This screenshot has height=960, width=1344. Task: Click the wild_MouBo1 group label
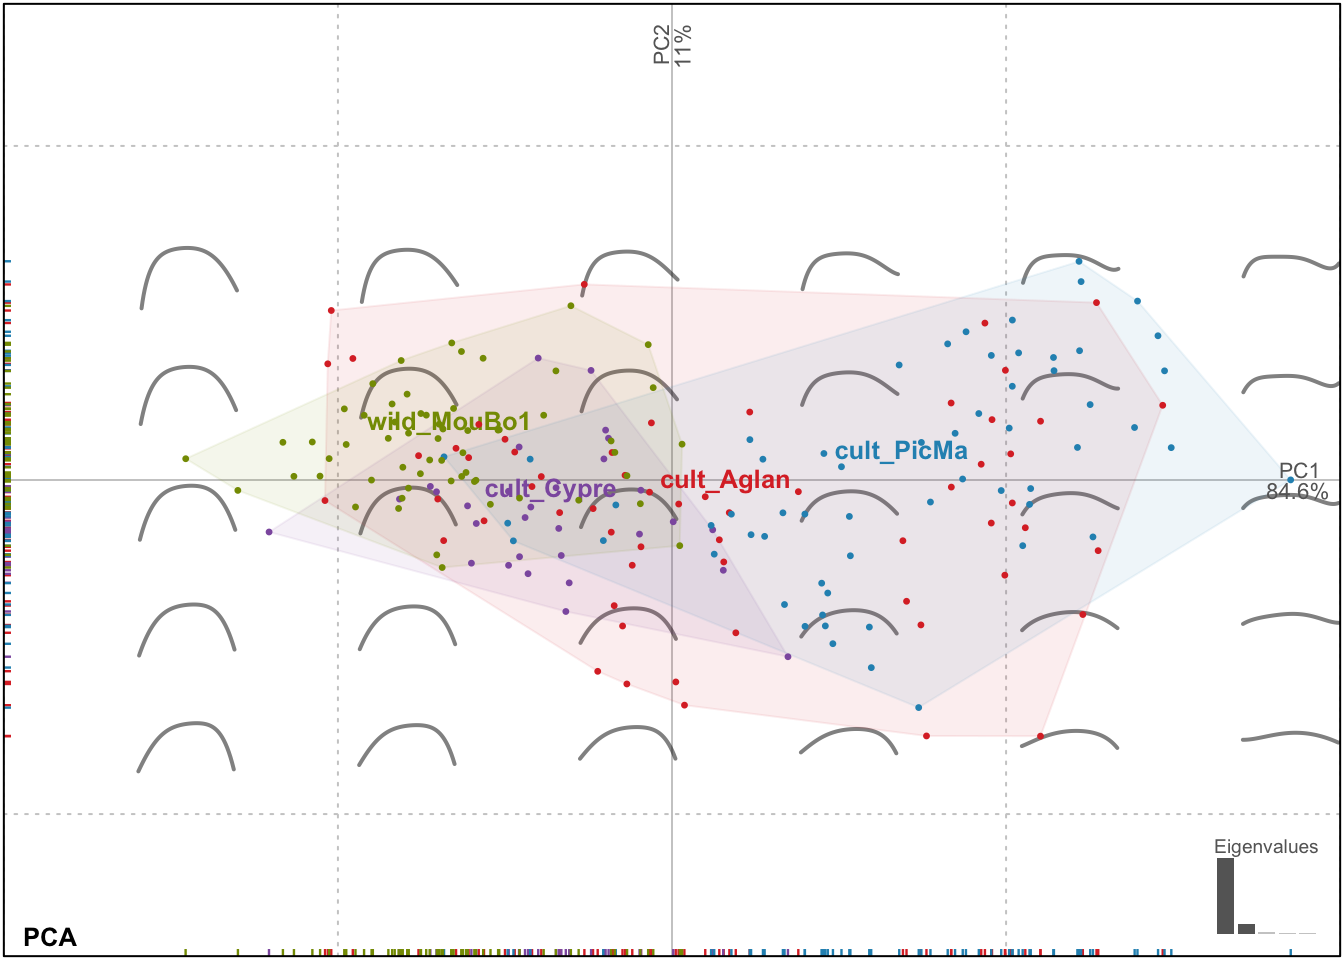coord(448,421)
